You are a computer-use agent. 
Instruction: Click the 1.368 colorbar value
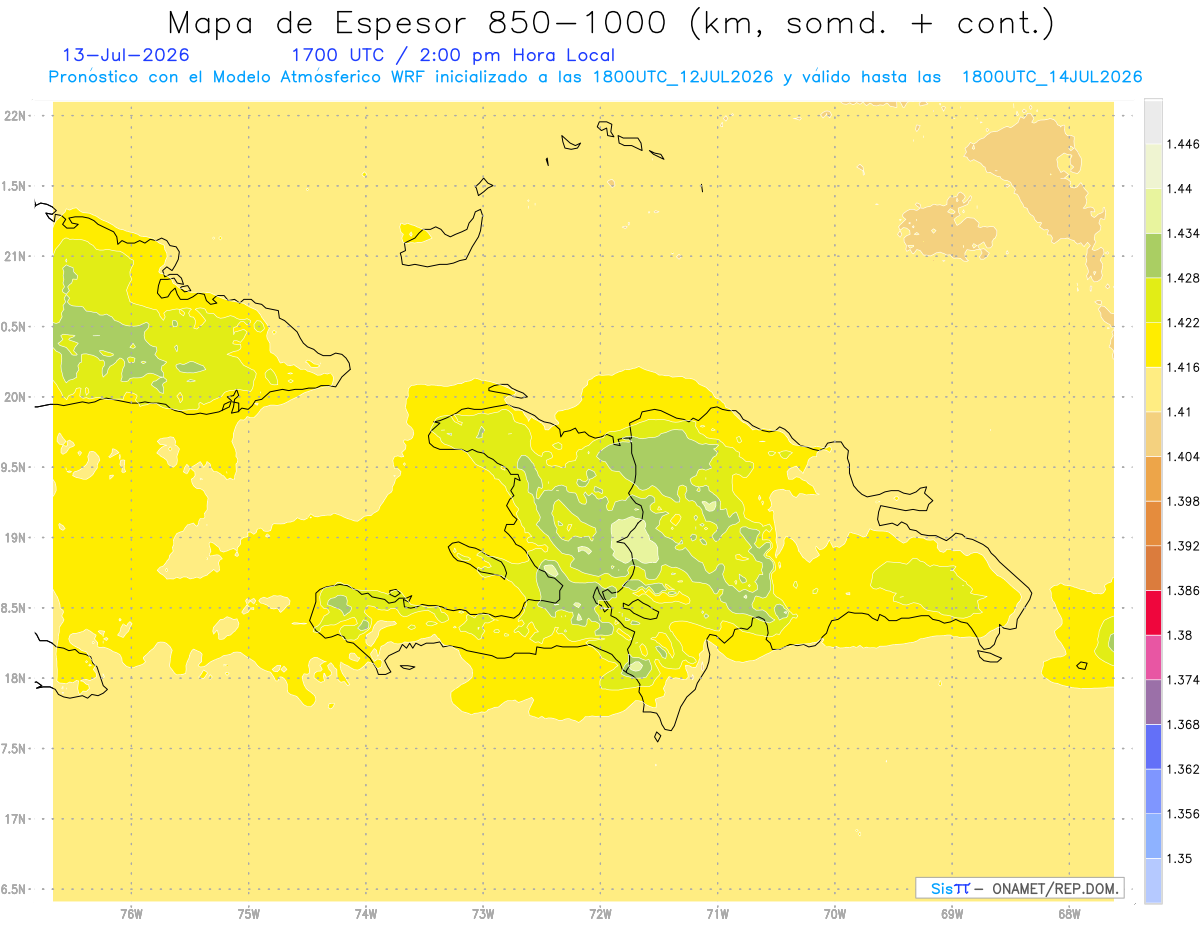click(x=1183, y=725)
